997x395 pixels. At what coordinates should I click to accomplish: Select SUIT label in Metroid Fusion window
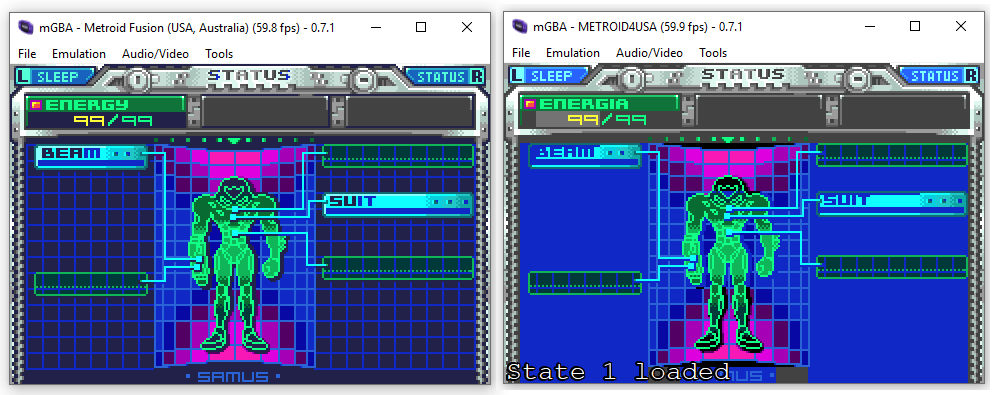tap(352, 202)
